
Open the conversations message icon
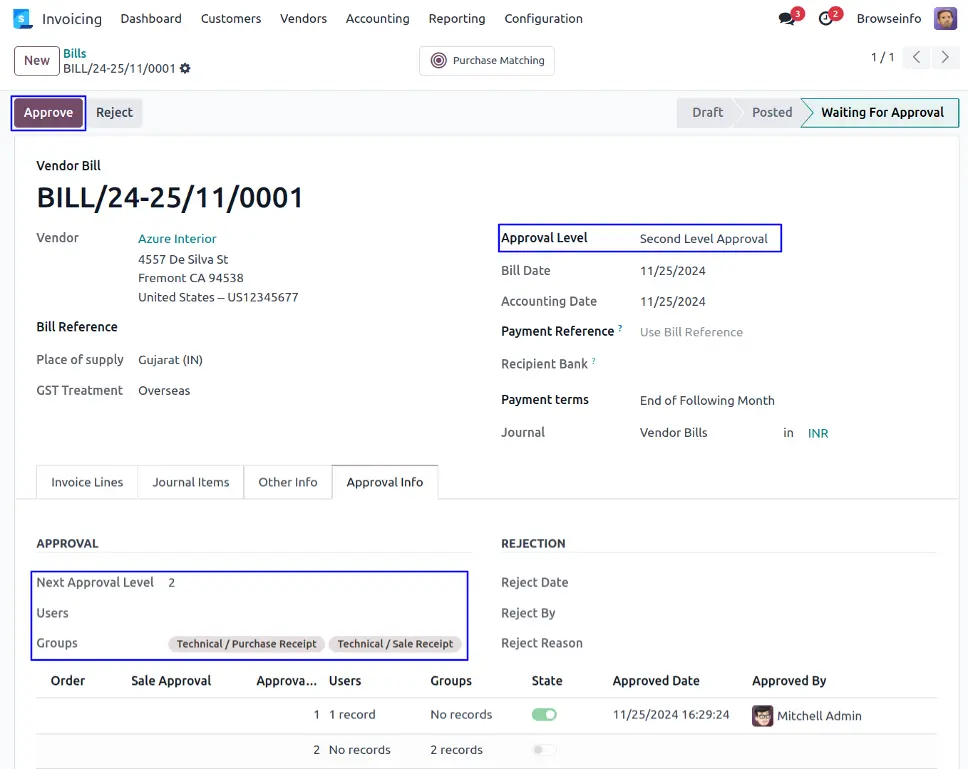click(x=786, y=19)
